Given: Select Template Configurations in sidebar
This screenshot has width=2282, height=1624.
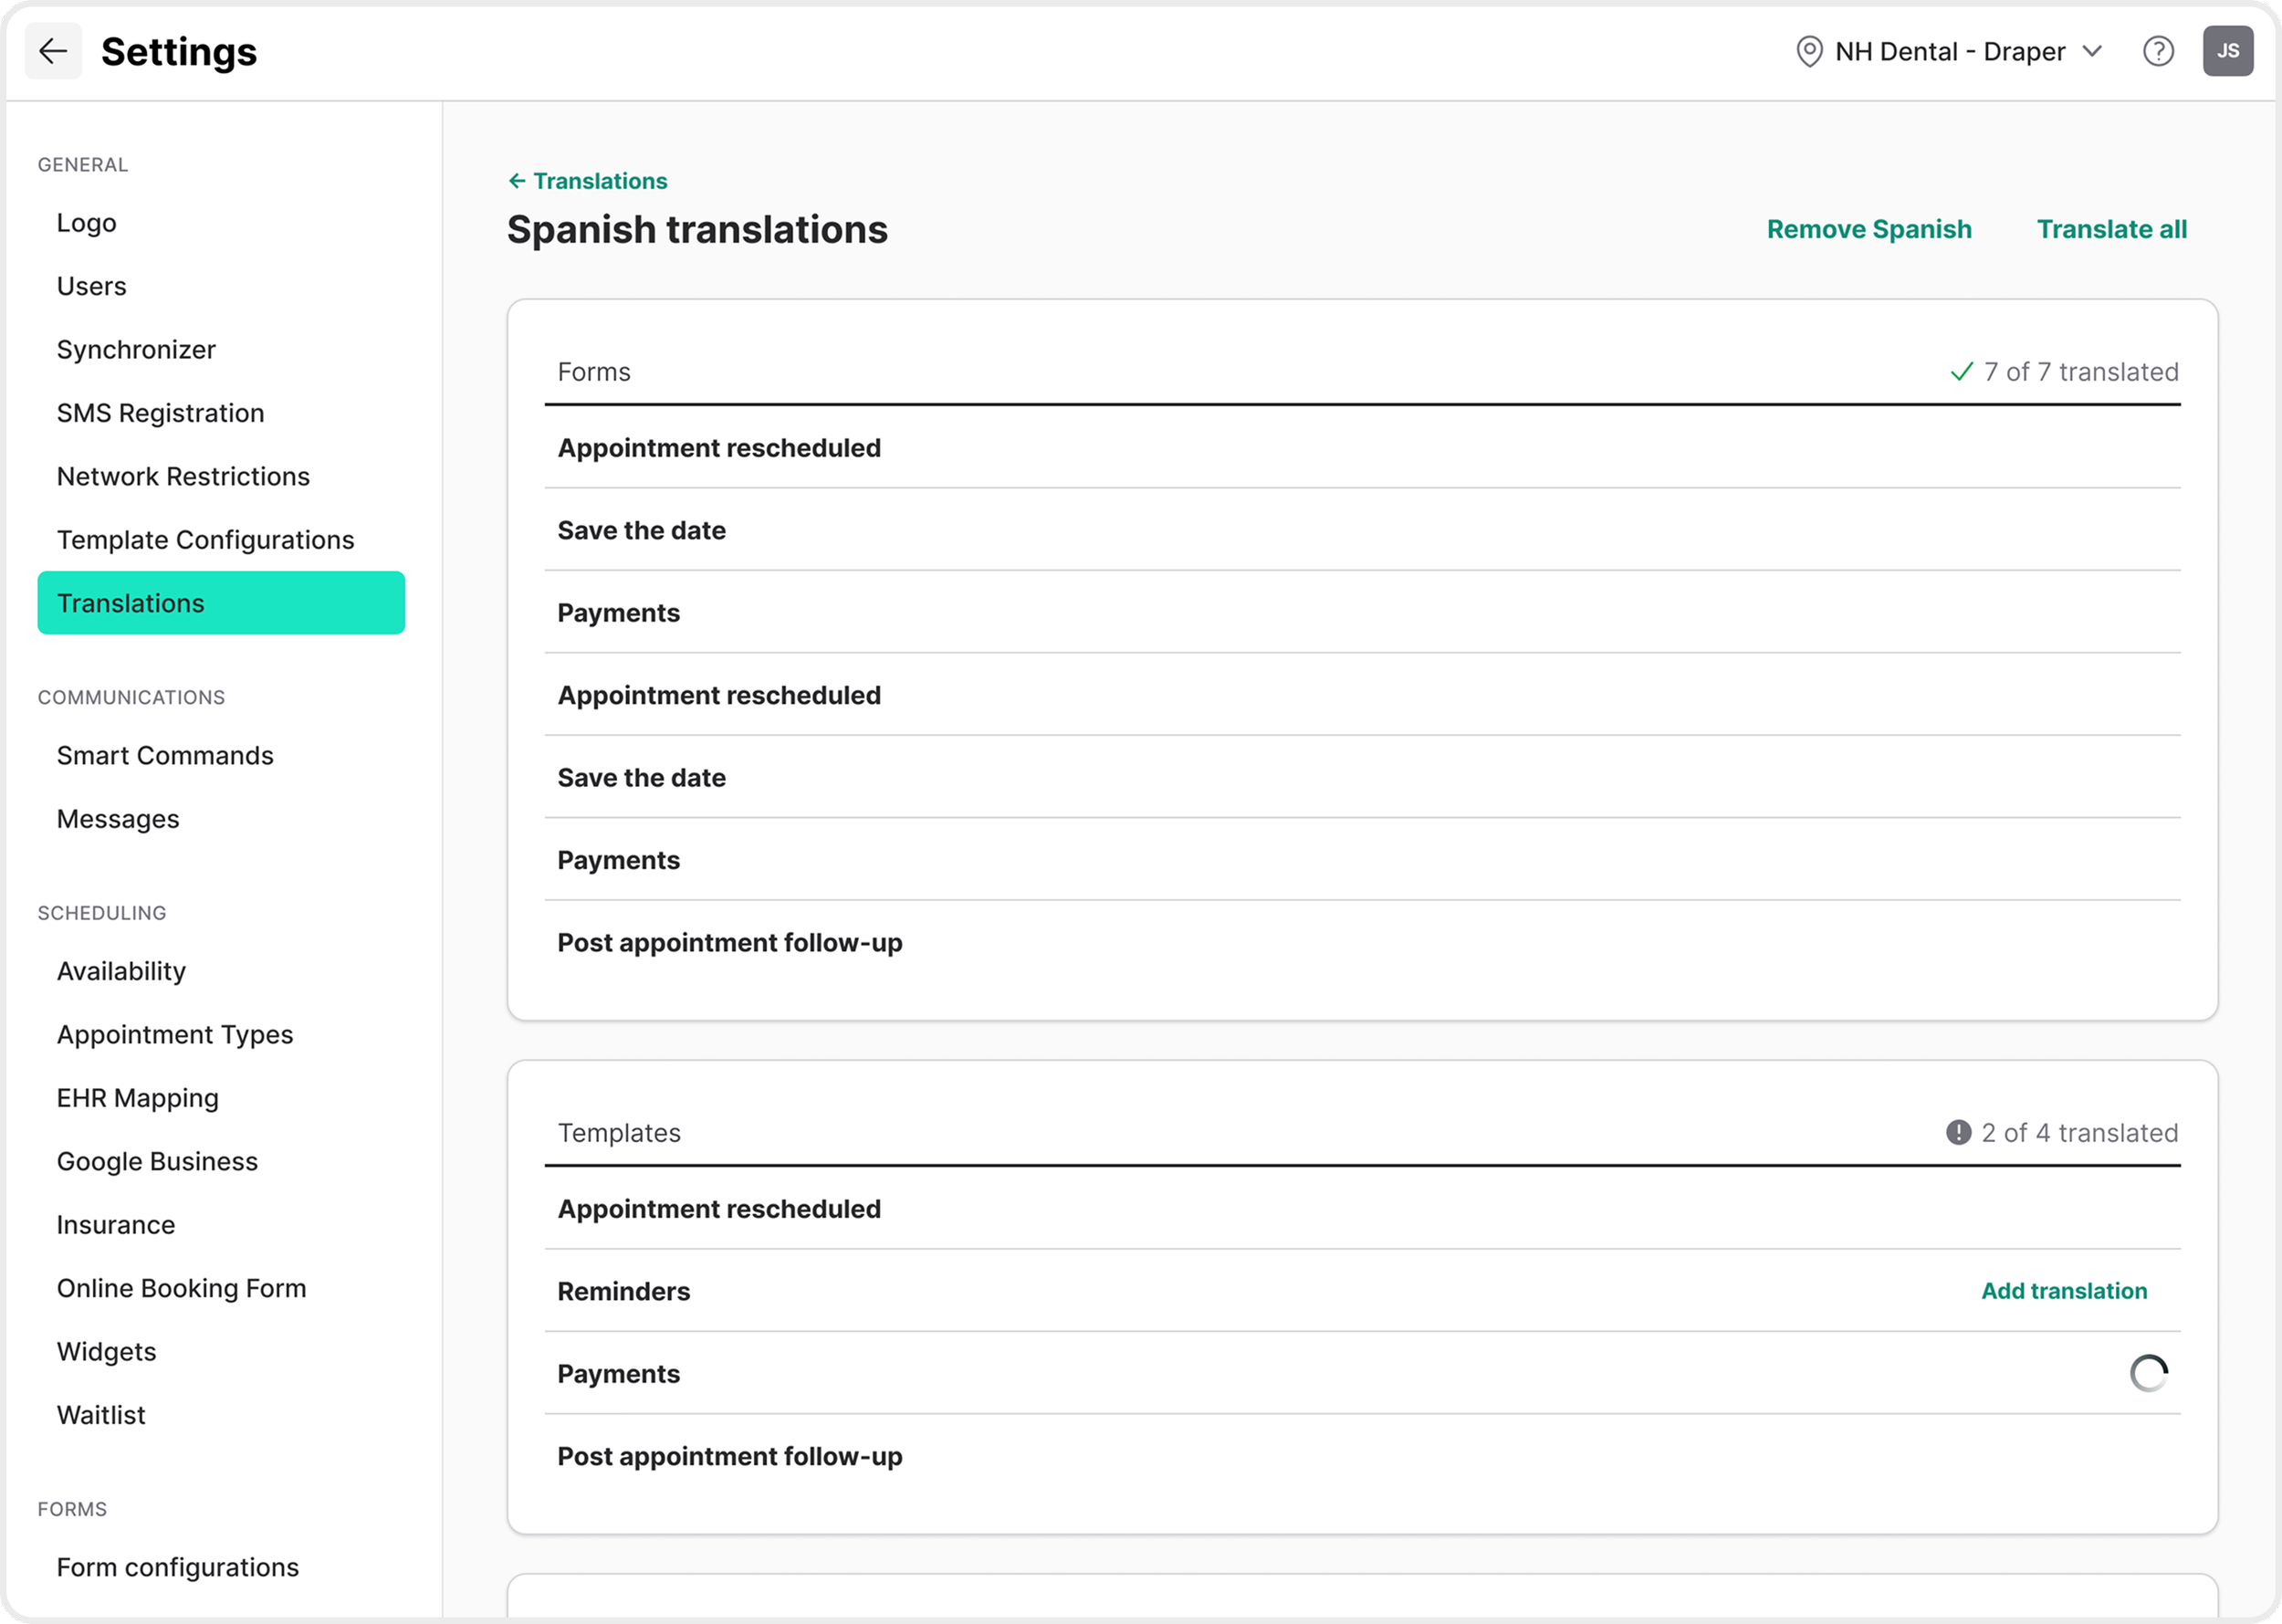Looking at the screenshot, I should pos(221,540).
